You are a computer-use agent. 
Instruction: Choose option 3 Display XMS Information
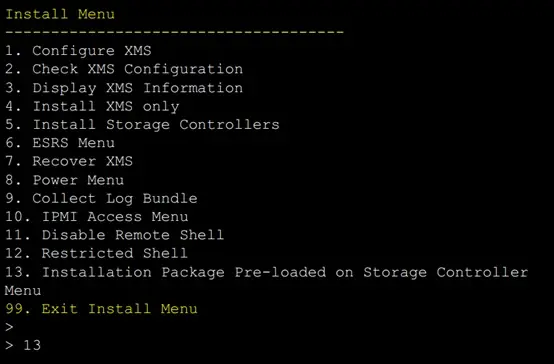[124, 88]
